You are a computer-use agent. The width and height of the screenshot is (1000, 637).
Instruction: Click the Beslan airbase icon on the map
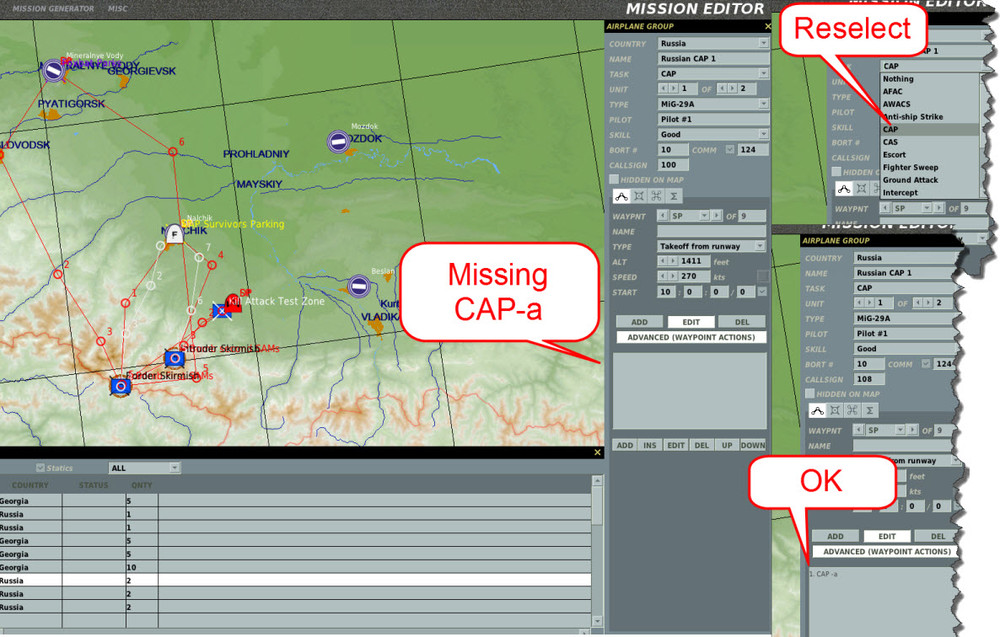(x=358, y=284)
